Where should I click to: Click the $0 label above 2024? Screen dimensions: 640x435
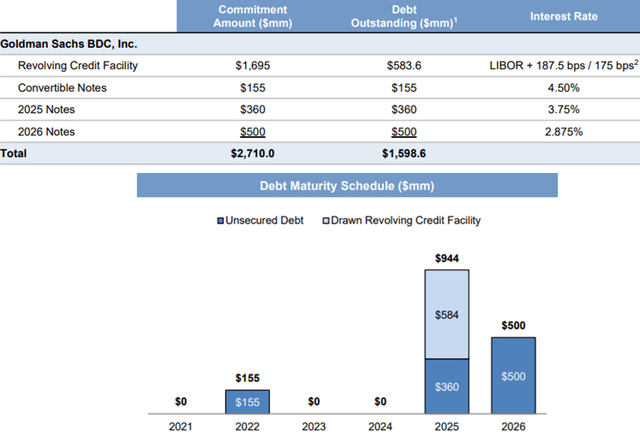tap(380, 402)
